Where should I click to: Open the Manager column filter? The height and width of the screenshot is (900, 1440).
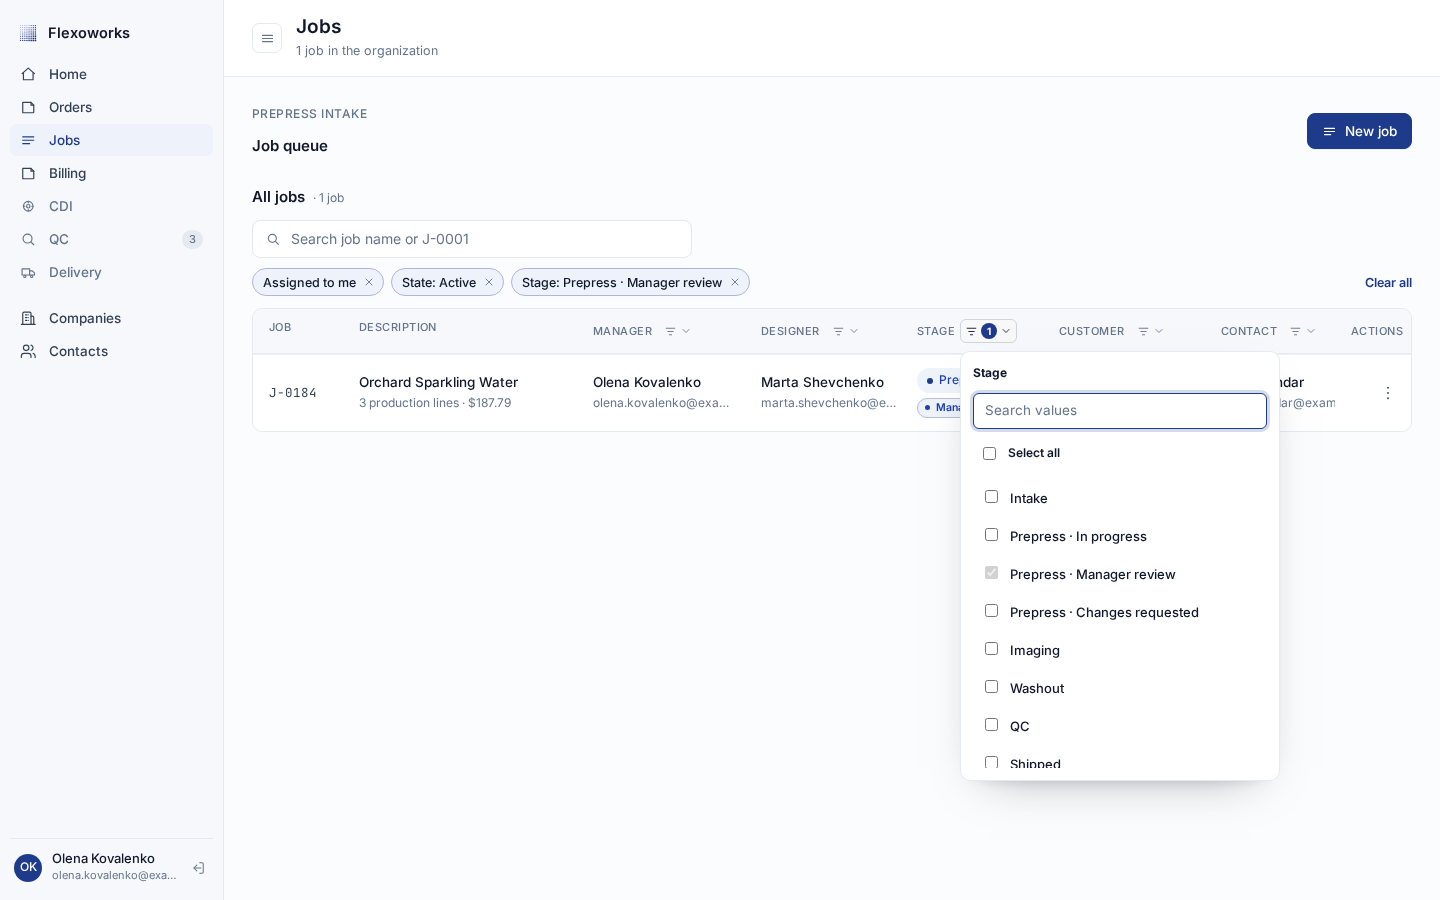point(677,331)
